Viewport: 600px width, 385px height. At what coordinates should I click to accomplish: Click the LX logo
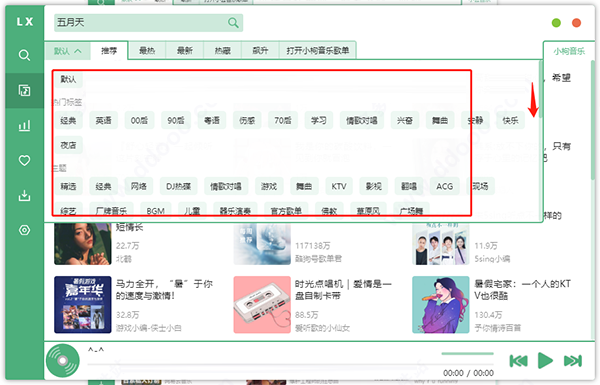24,22
